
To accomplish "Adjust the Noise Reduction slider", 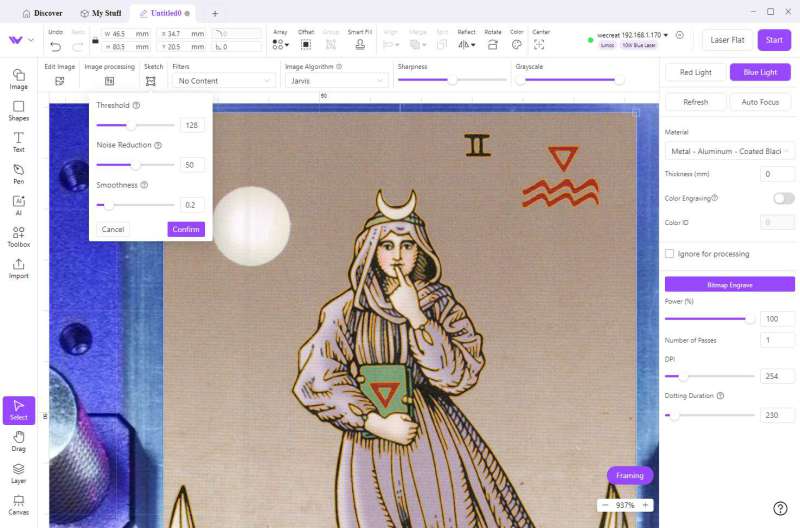I will 135,165.
